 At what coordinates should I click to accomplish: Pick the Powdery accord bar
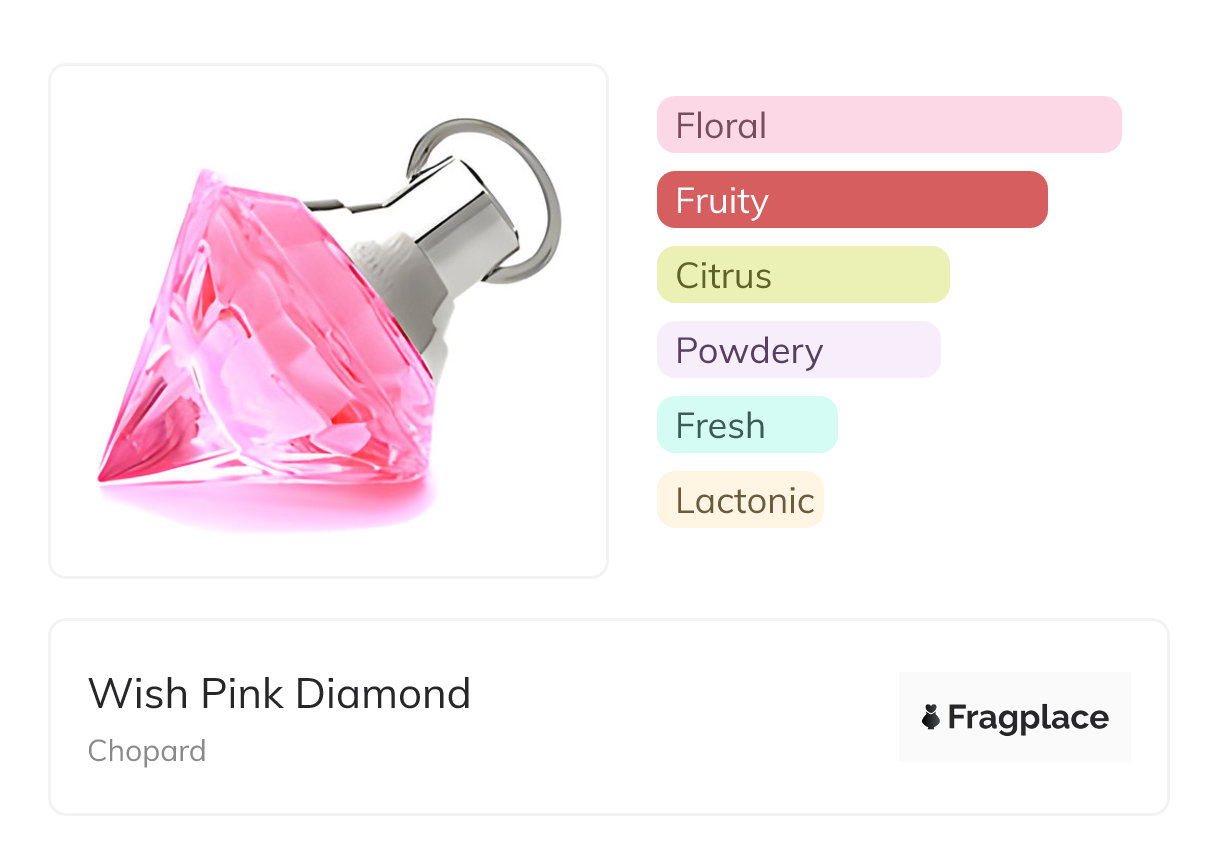pyautogui.click(x=798, y=350)
